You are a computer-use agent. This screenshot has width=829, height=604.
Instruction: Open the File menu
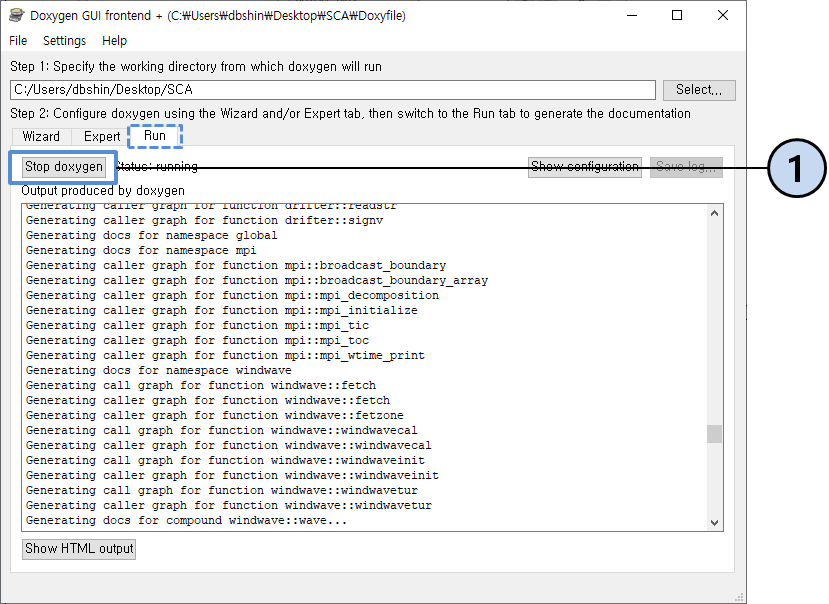18,41
